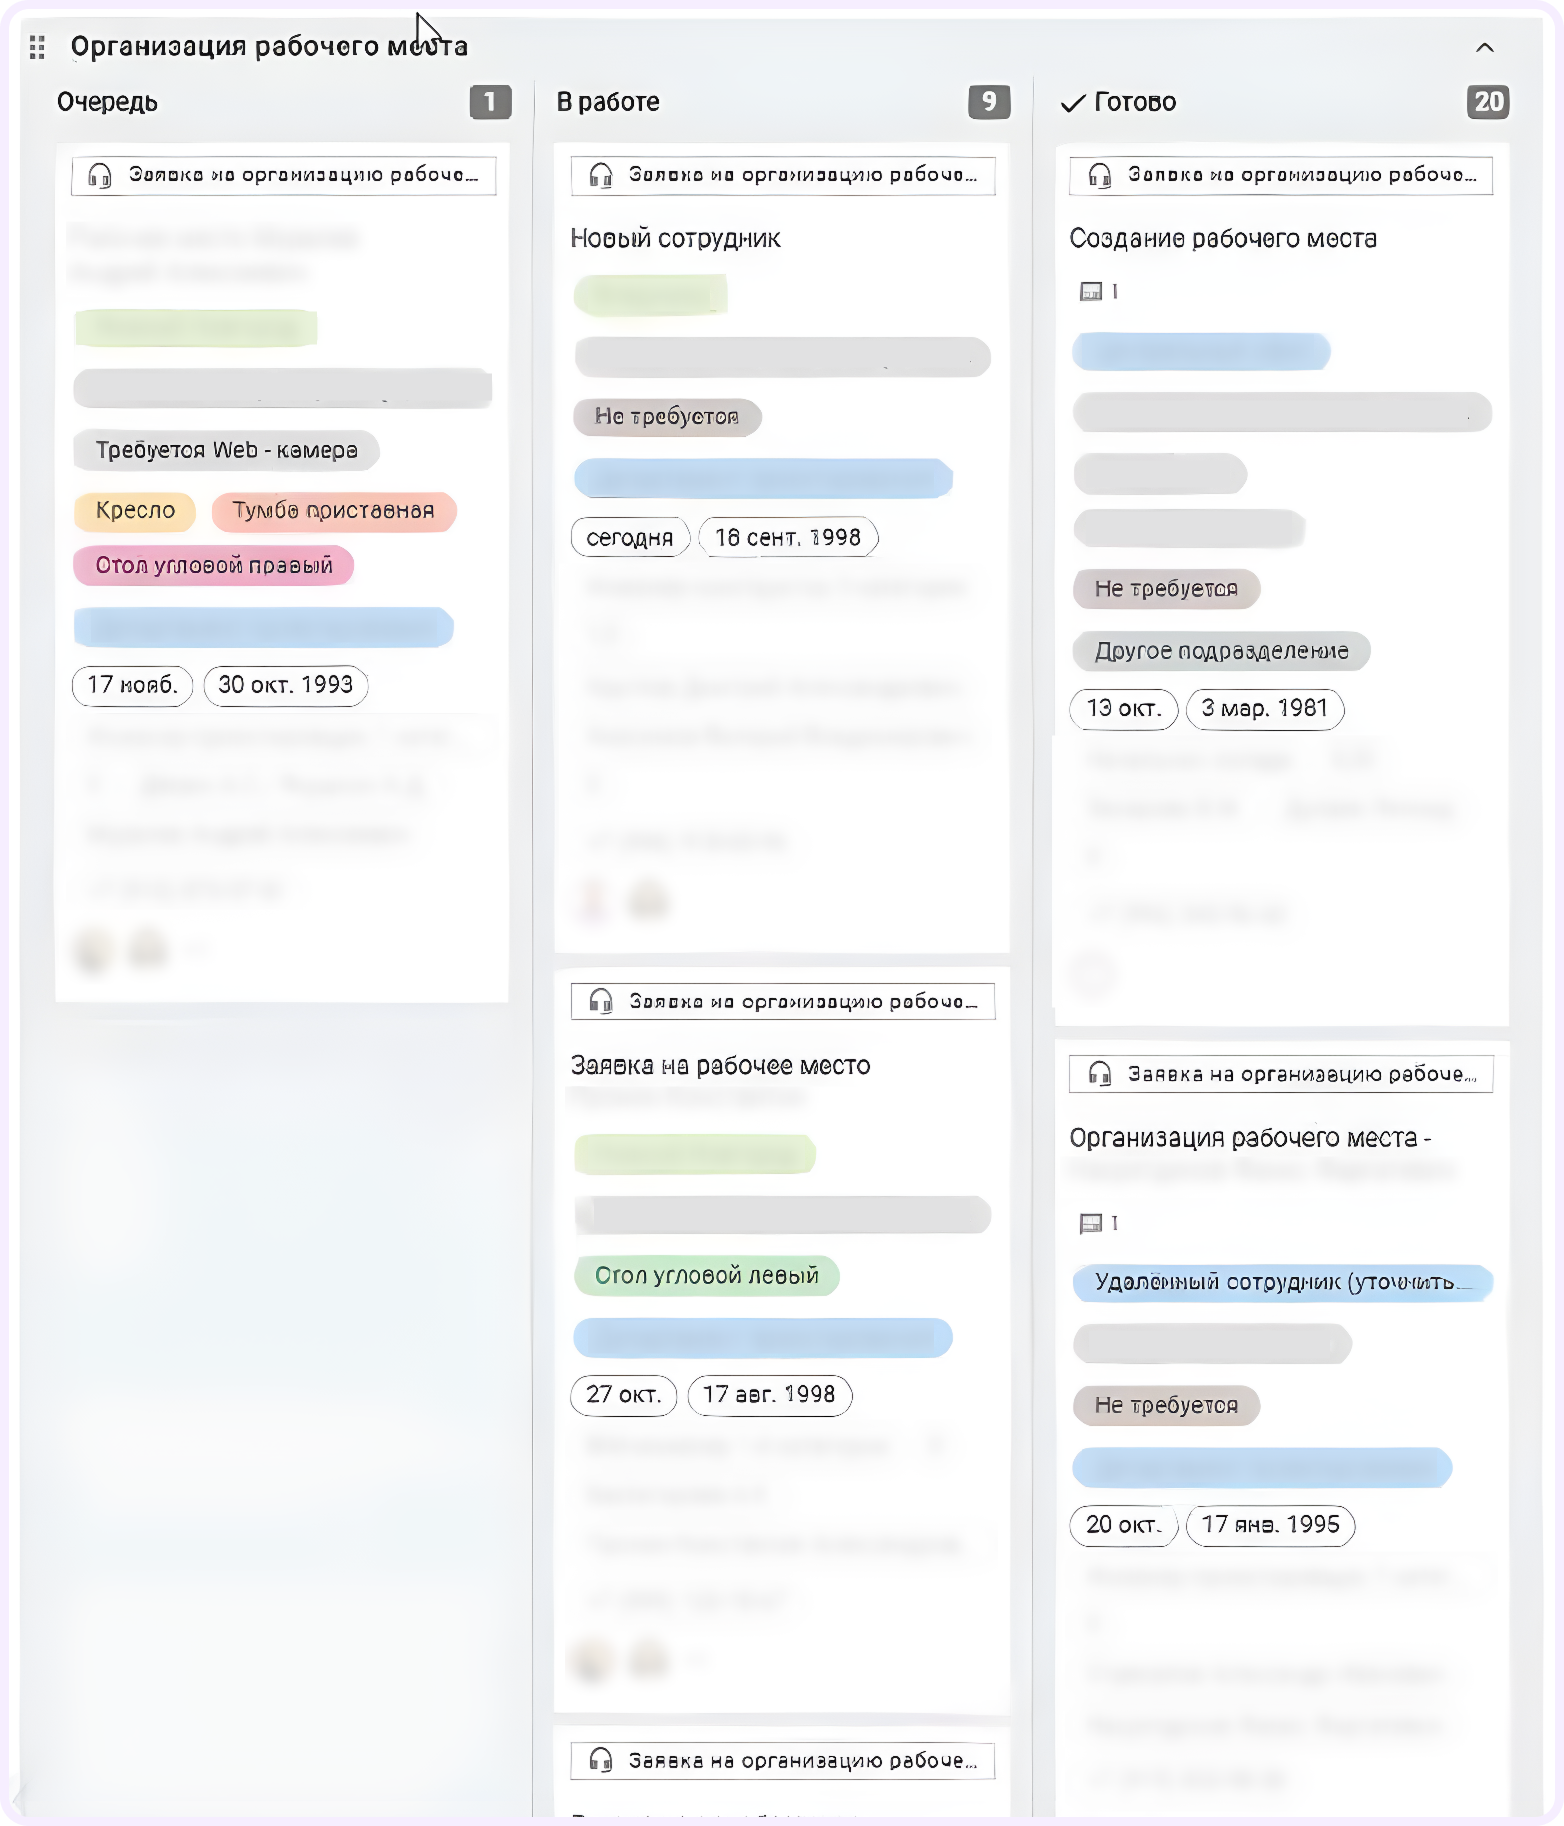Click the headset icon on the Очередь card
Image resolution: width=1564 pixels, height=1826 pixels.
[100, 175]
